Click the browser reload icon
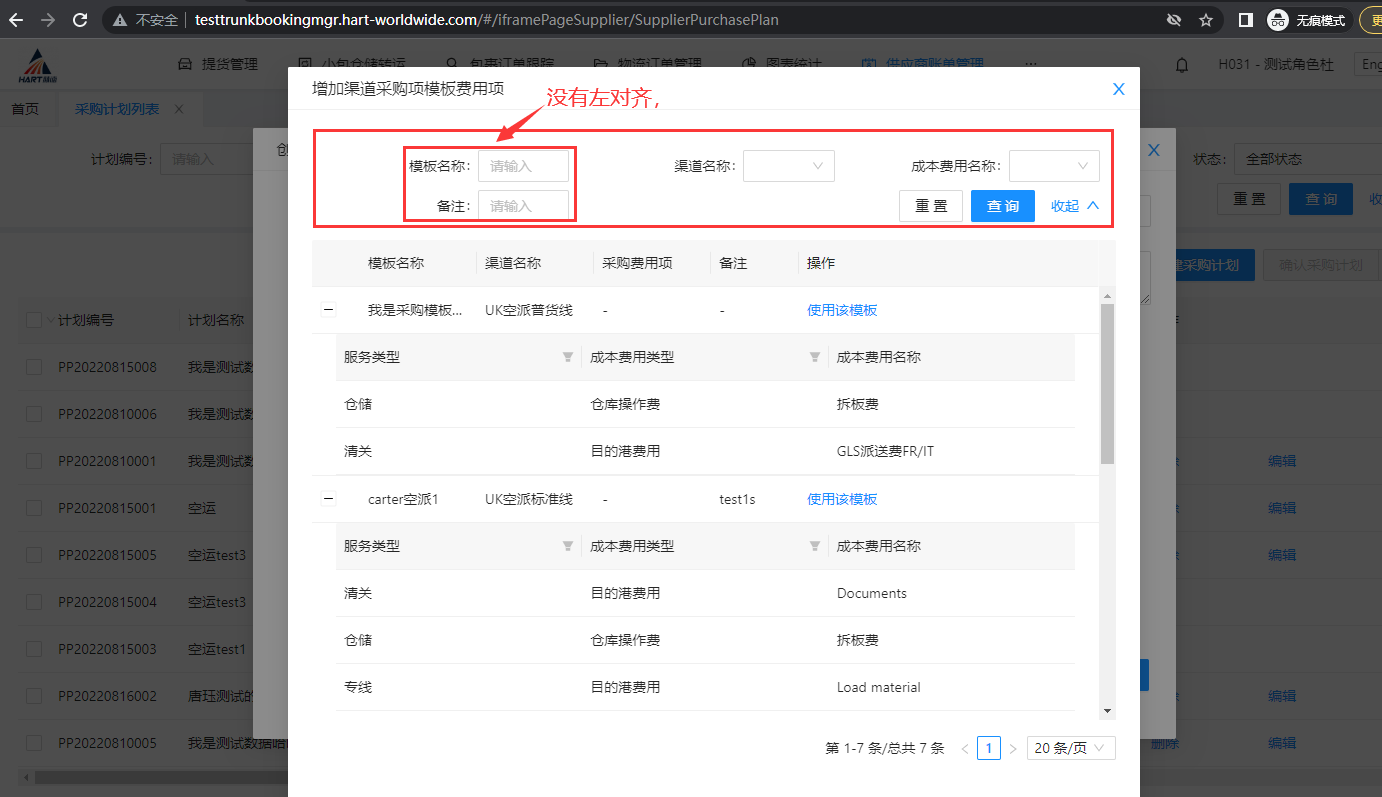The height and width of the screenshot is (797, 1382). (x=80, y=19)
